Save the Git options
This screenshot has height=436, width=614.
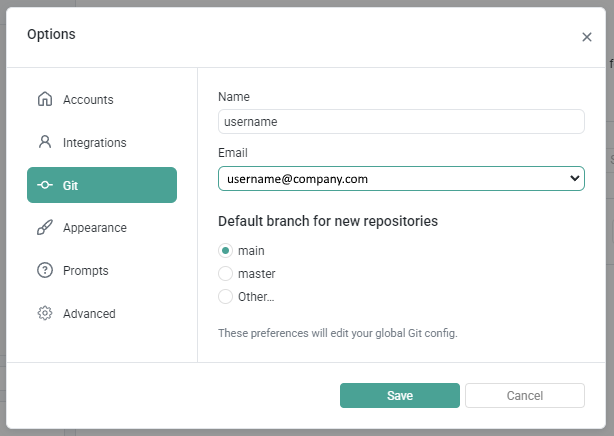tap(400, 395)
